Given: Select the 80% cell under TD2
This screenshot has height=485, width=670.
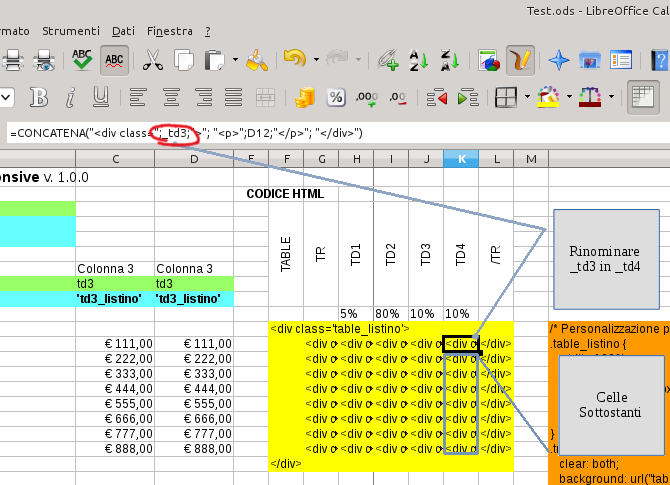Looking at the screenshot, I should (391, 314).
